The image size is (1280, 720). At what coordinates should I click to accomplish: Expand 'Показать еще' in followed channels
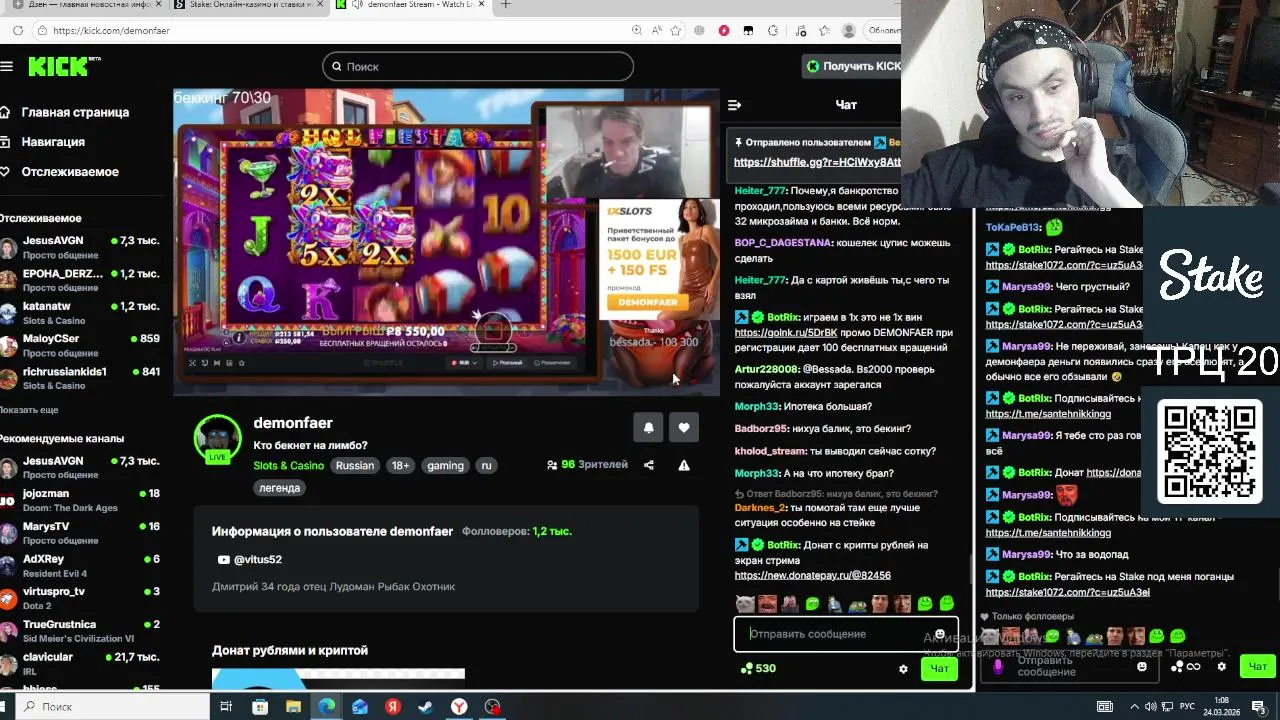coord(29,410)
